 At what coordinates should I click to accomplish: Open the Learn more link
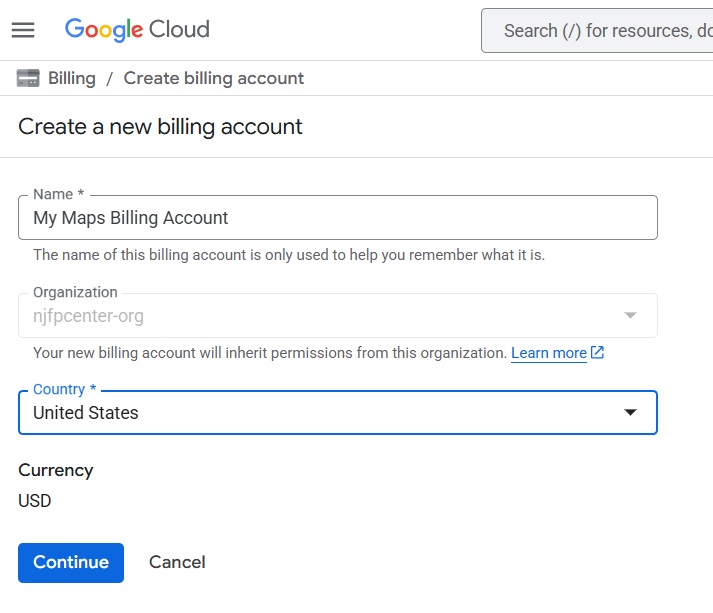pos(548,353)
